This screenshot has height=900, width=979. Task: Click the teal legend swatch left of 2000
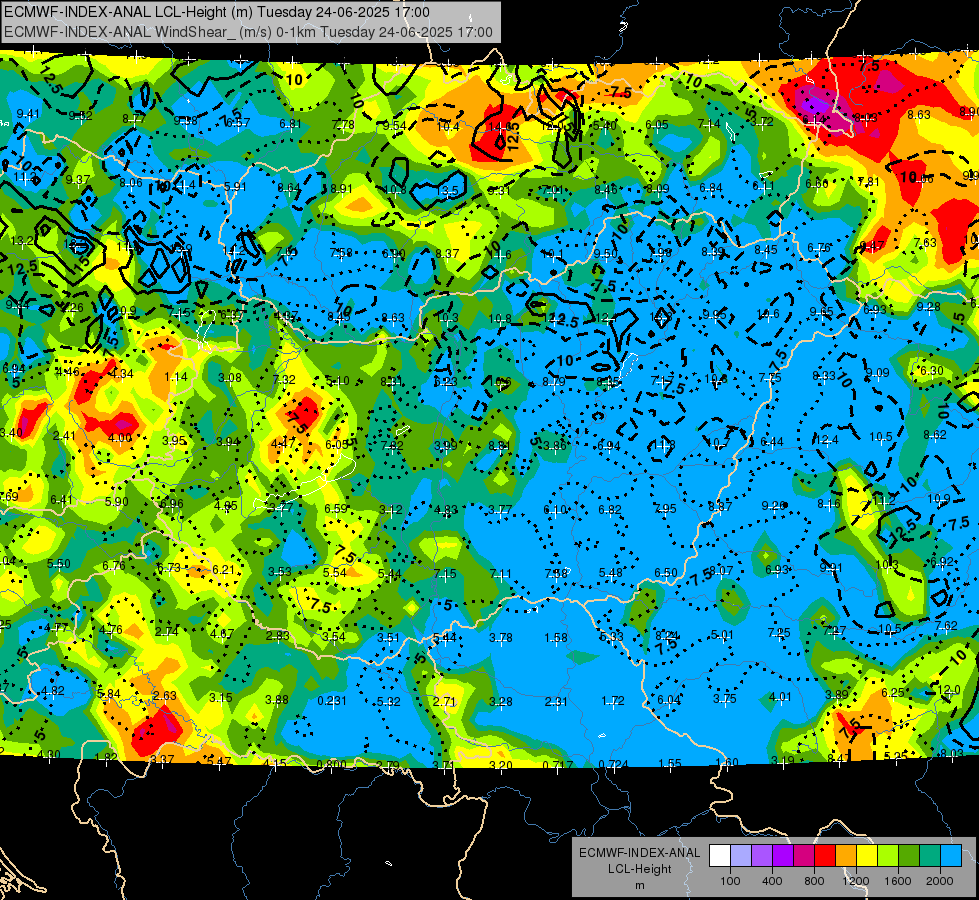click(930, 856)
